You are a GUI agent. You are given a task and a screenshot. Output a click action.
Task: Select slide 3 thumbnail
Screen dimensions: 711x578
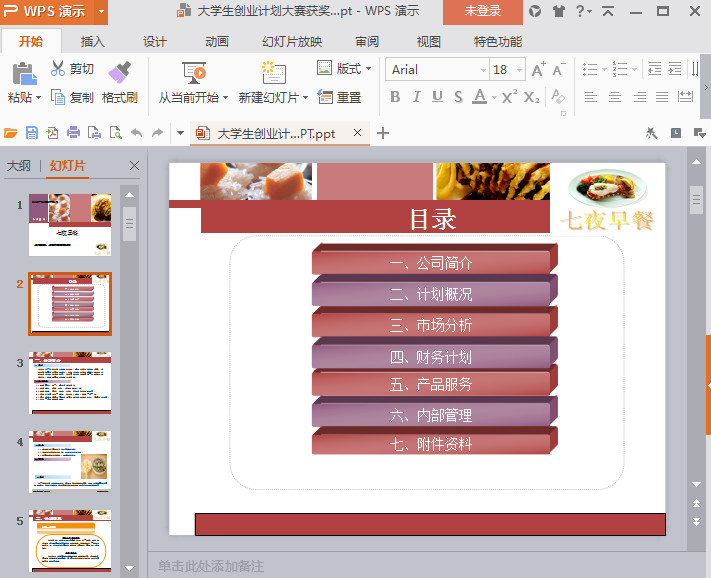coord(70,383)
